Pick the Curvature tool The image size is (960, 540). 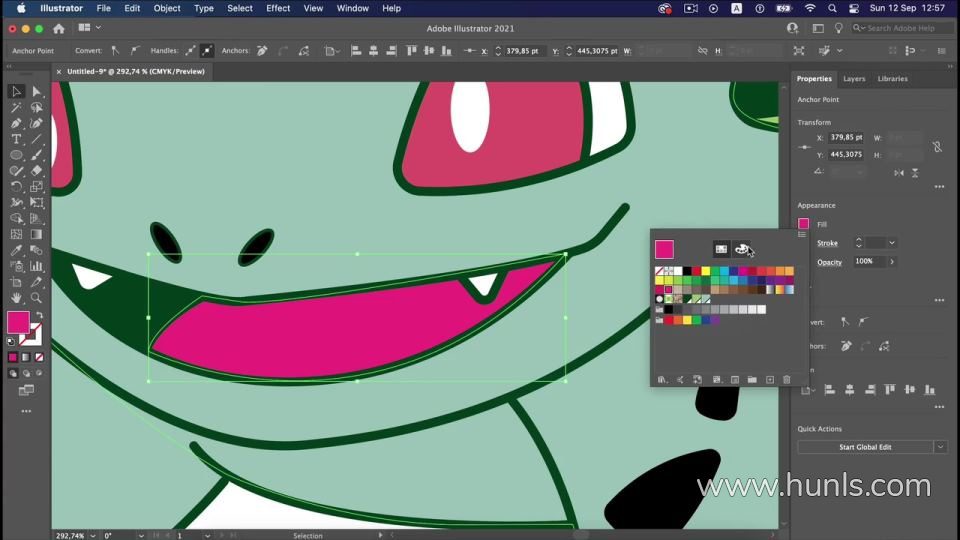(36, 123)
